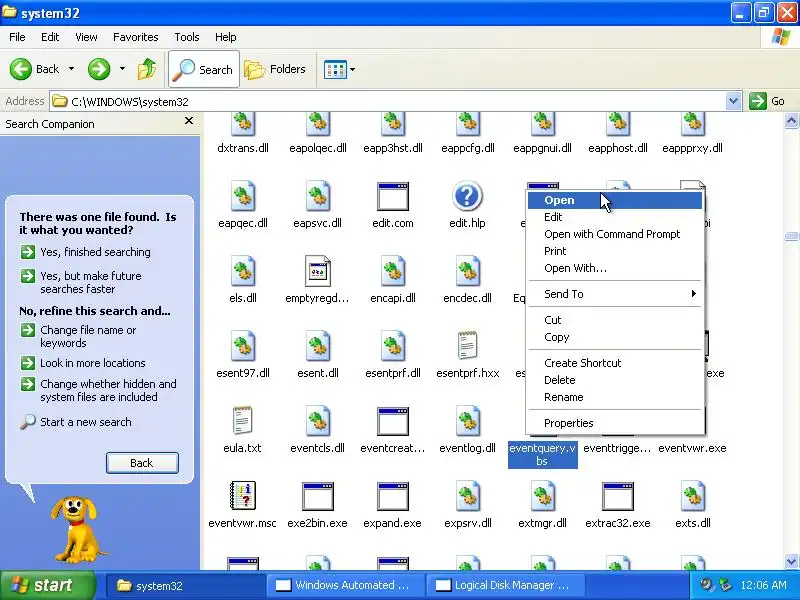This screenshot has height=600, width=800.
Task: Open the File menu
Action: click(x=17, y=37)
